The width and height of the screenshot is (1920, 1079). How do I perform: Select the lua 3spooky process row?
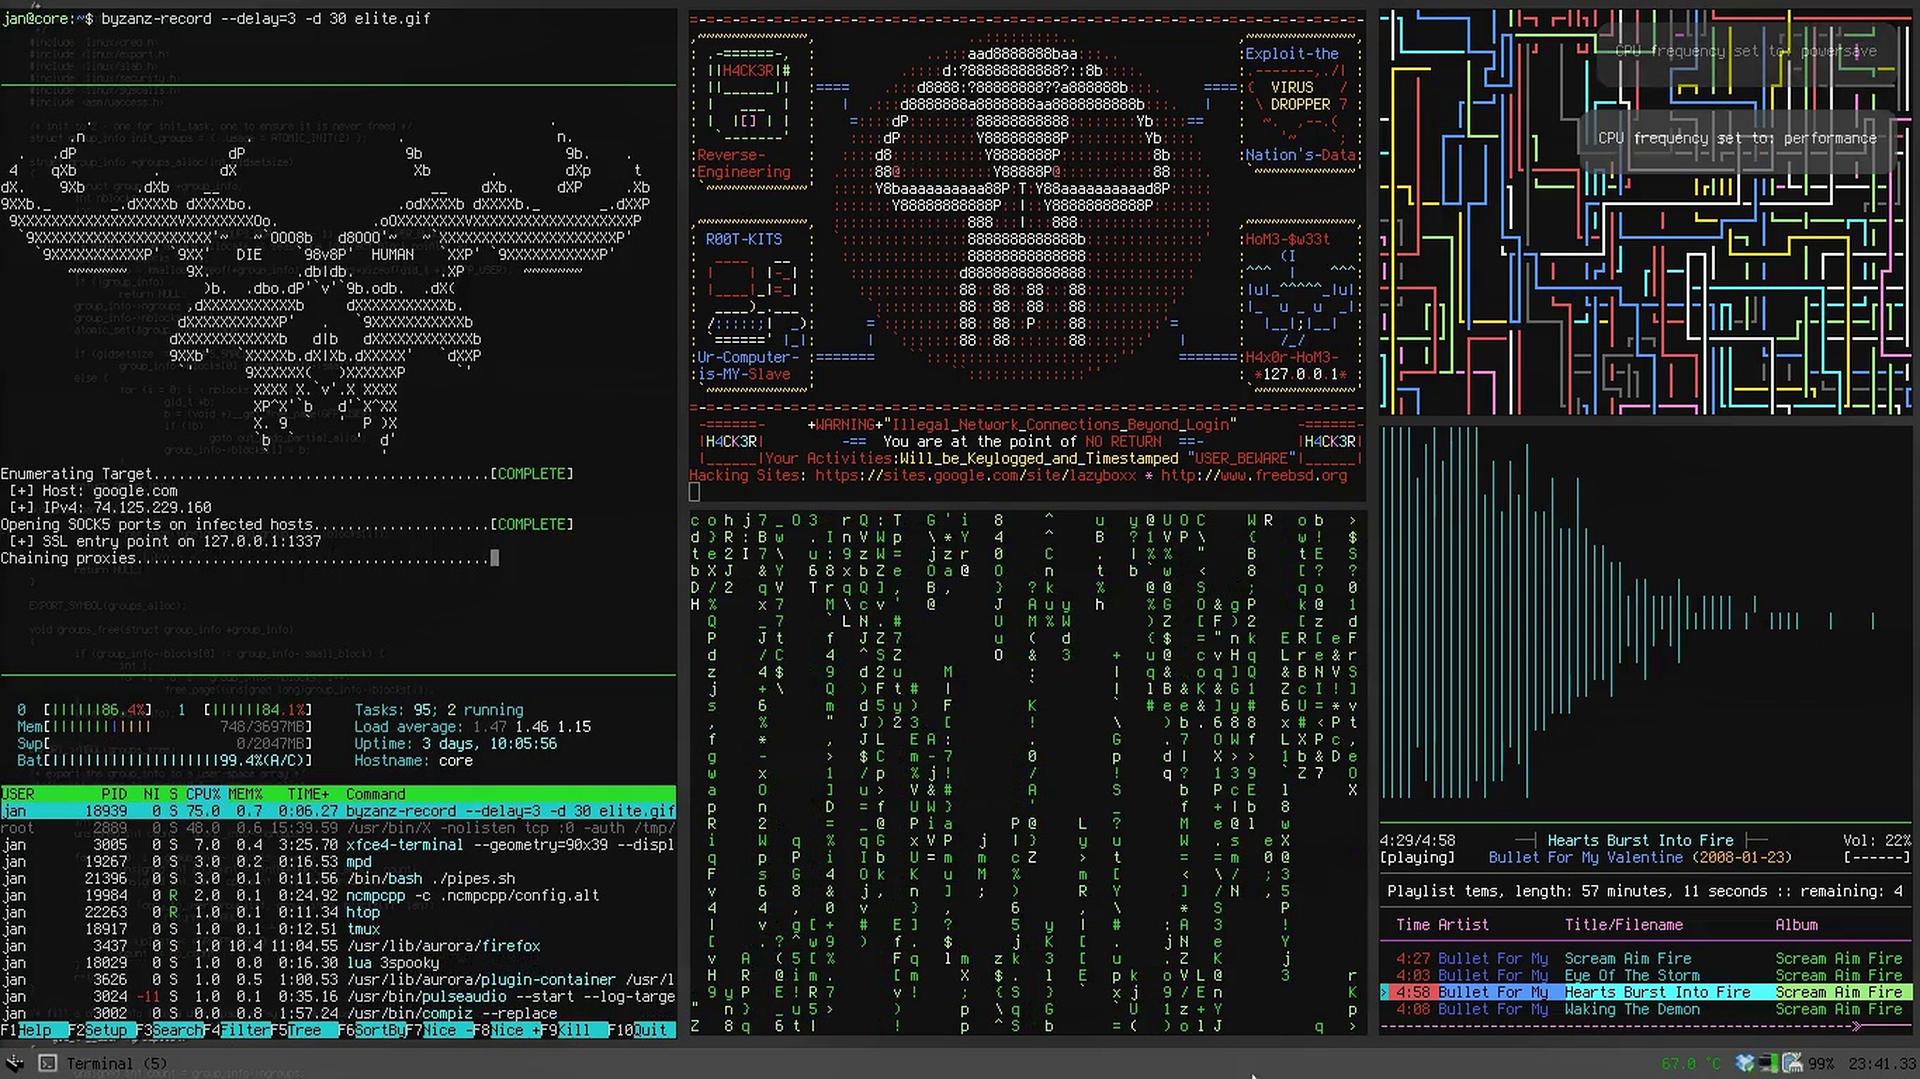pos(338,963)
